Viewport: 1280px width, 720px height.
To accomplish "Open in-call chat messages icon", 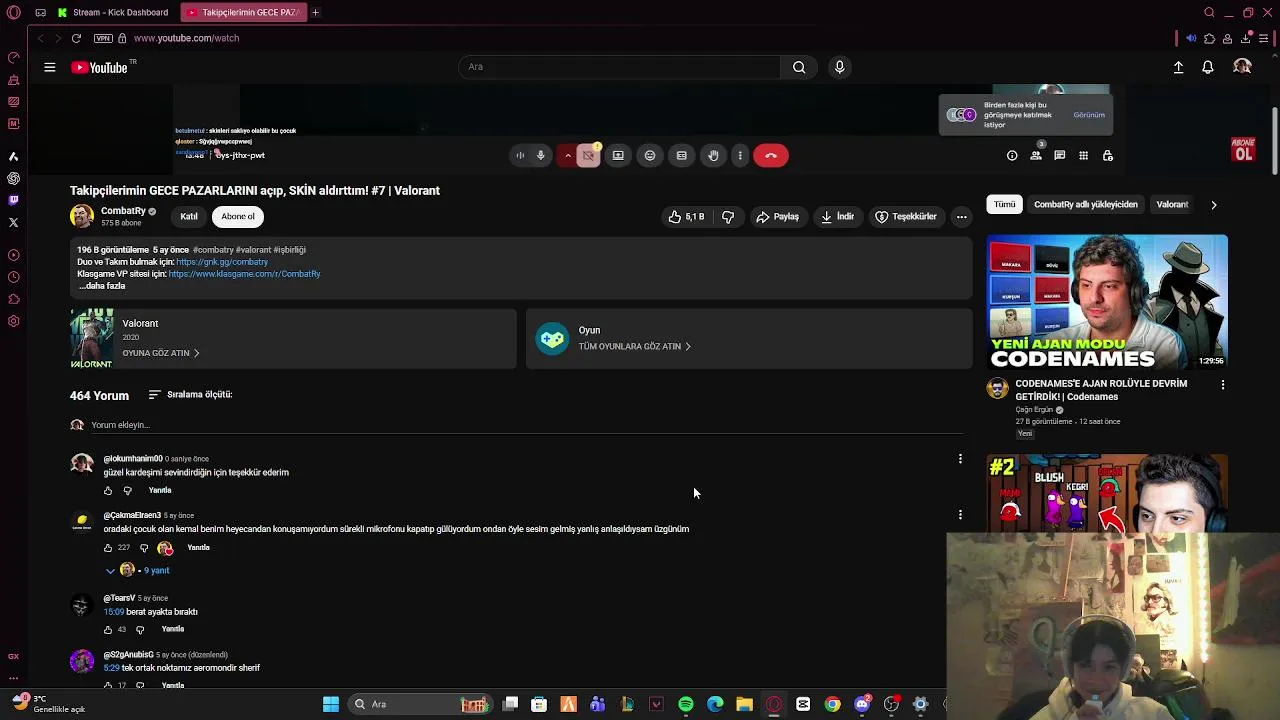I will pyautogui.click(x=1060, y=155).
